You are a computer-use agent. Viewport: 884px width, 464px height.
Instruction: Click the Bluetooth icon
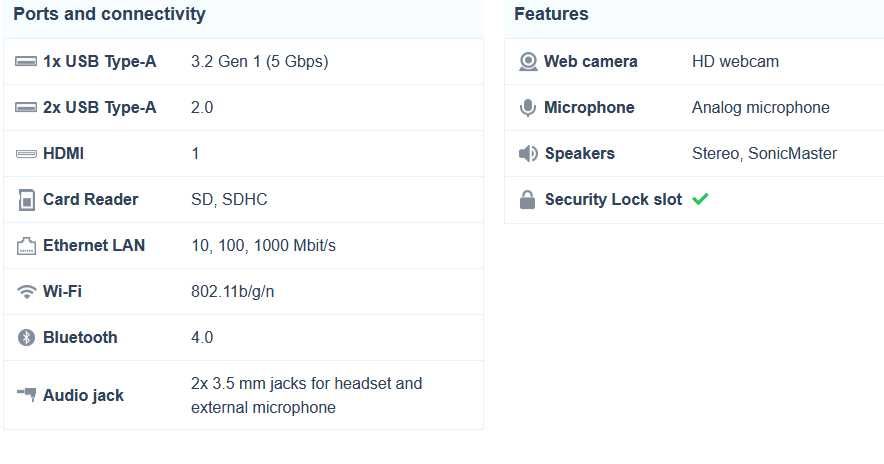coord(26,338)
